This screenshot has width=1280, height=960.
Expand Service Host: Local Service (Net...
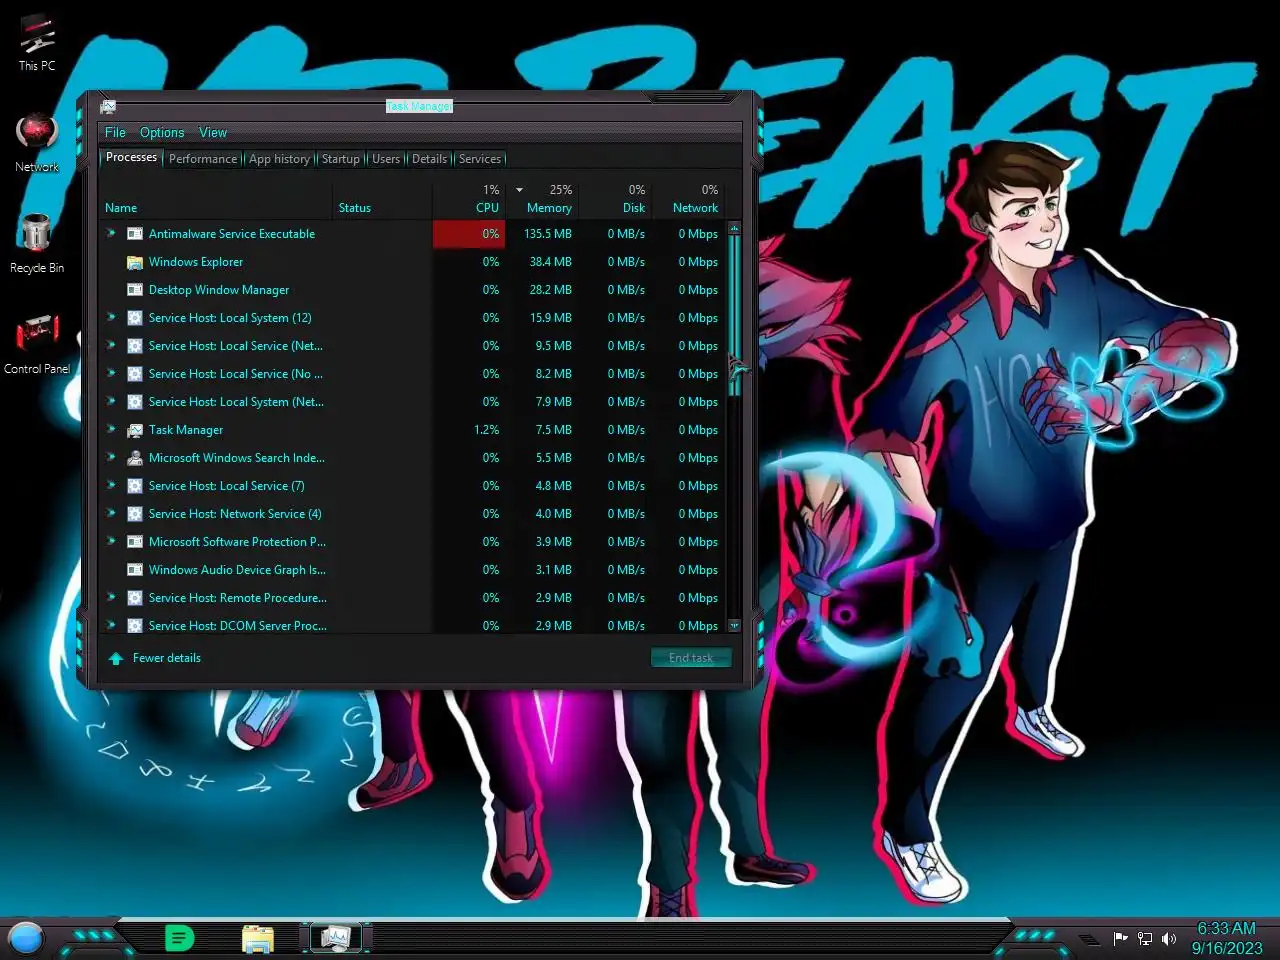[112, 345]
